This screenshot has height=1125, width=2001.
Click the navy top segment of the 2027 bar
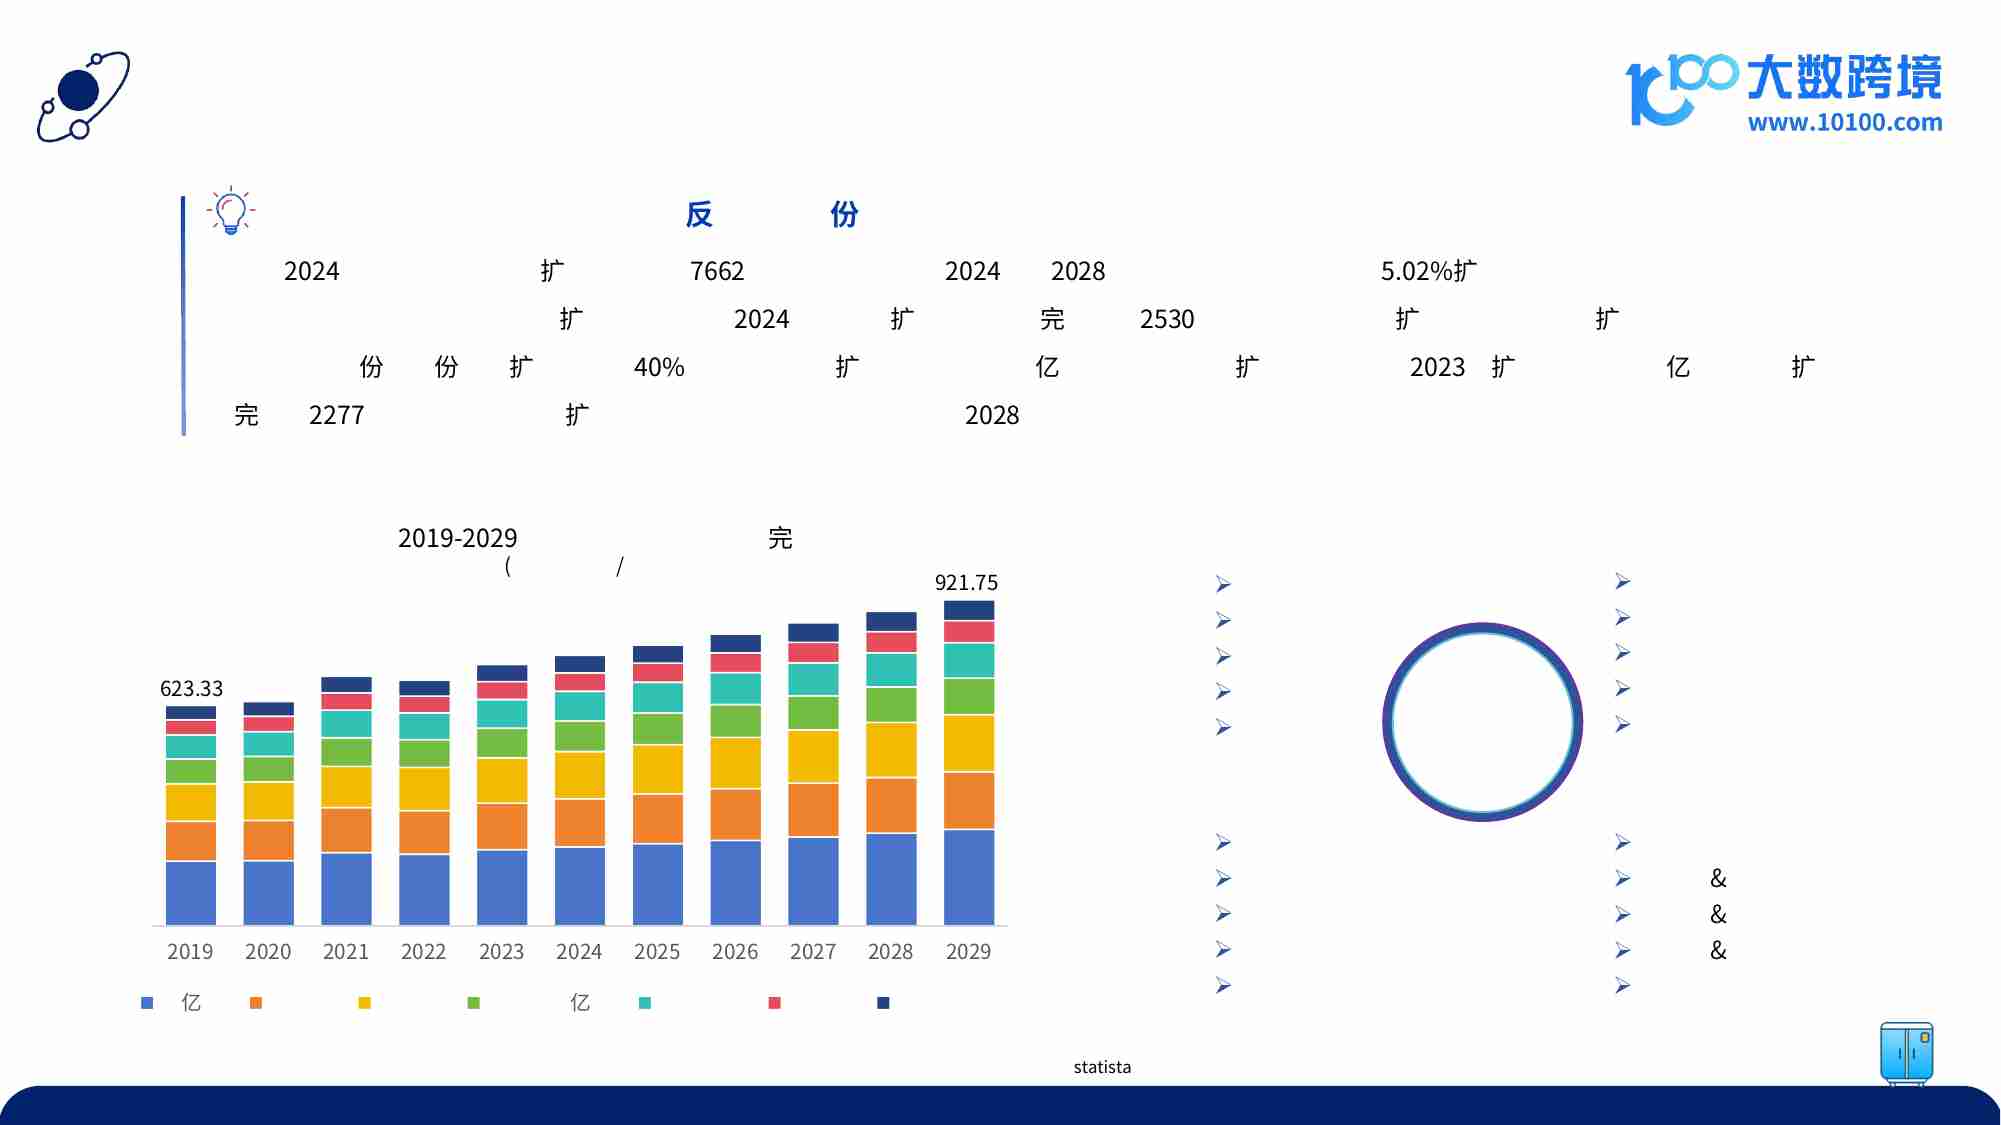point(813,632)
